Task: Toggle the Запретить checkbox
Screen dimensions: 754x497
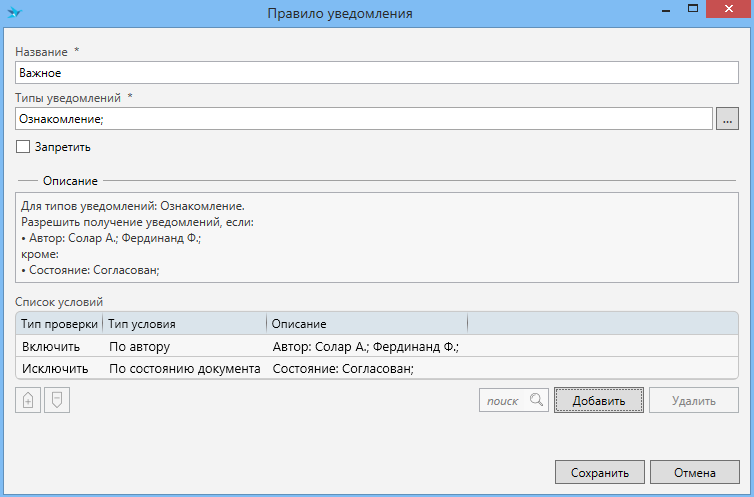Action: [x=23, y=147]
